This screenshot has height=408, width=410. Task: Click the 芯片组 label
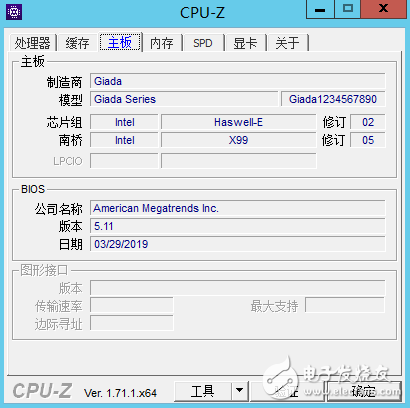tap(64, 122)
